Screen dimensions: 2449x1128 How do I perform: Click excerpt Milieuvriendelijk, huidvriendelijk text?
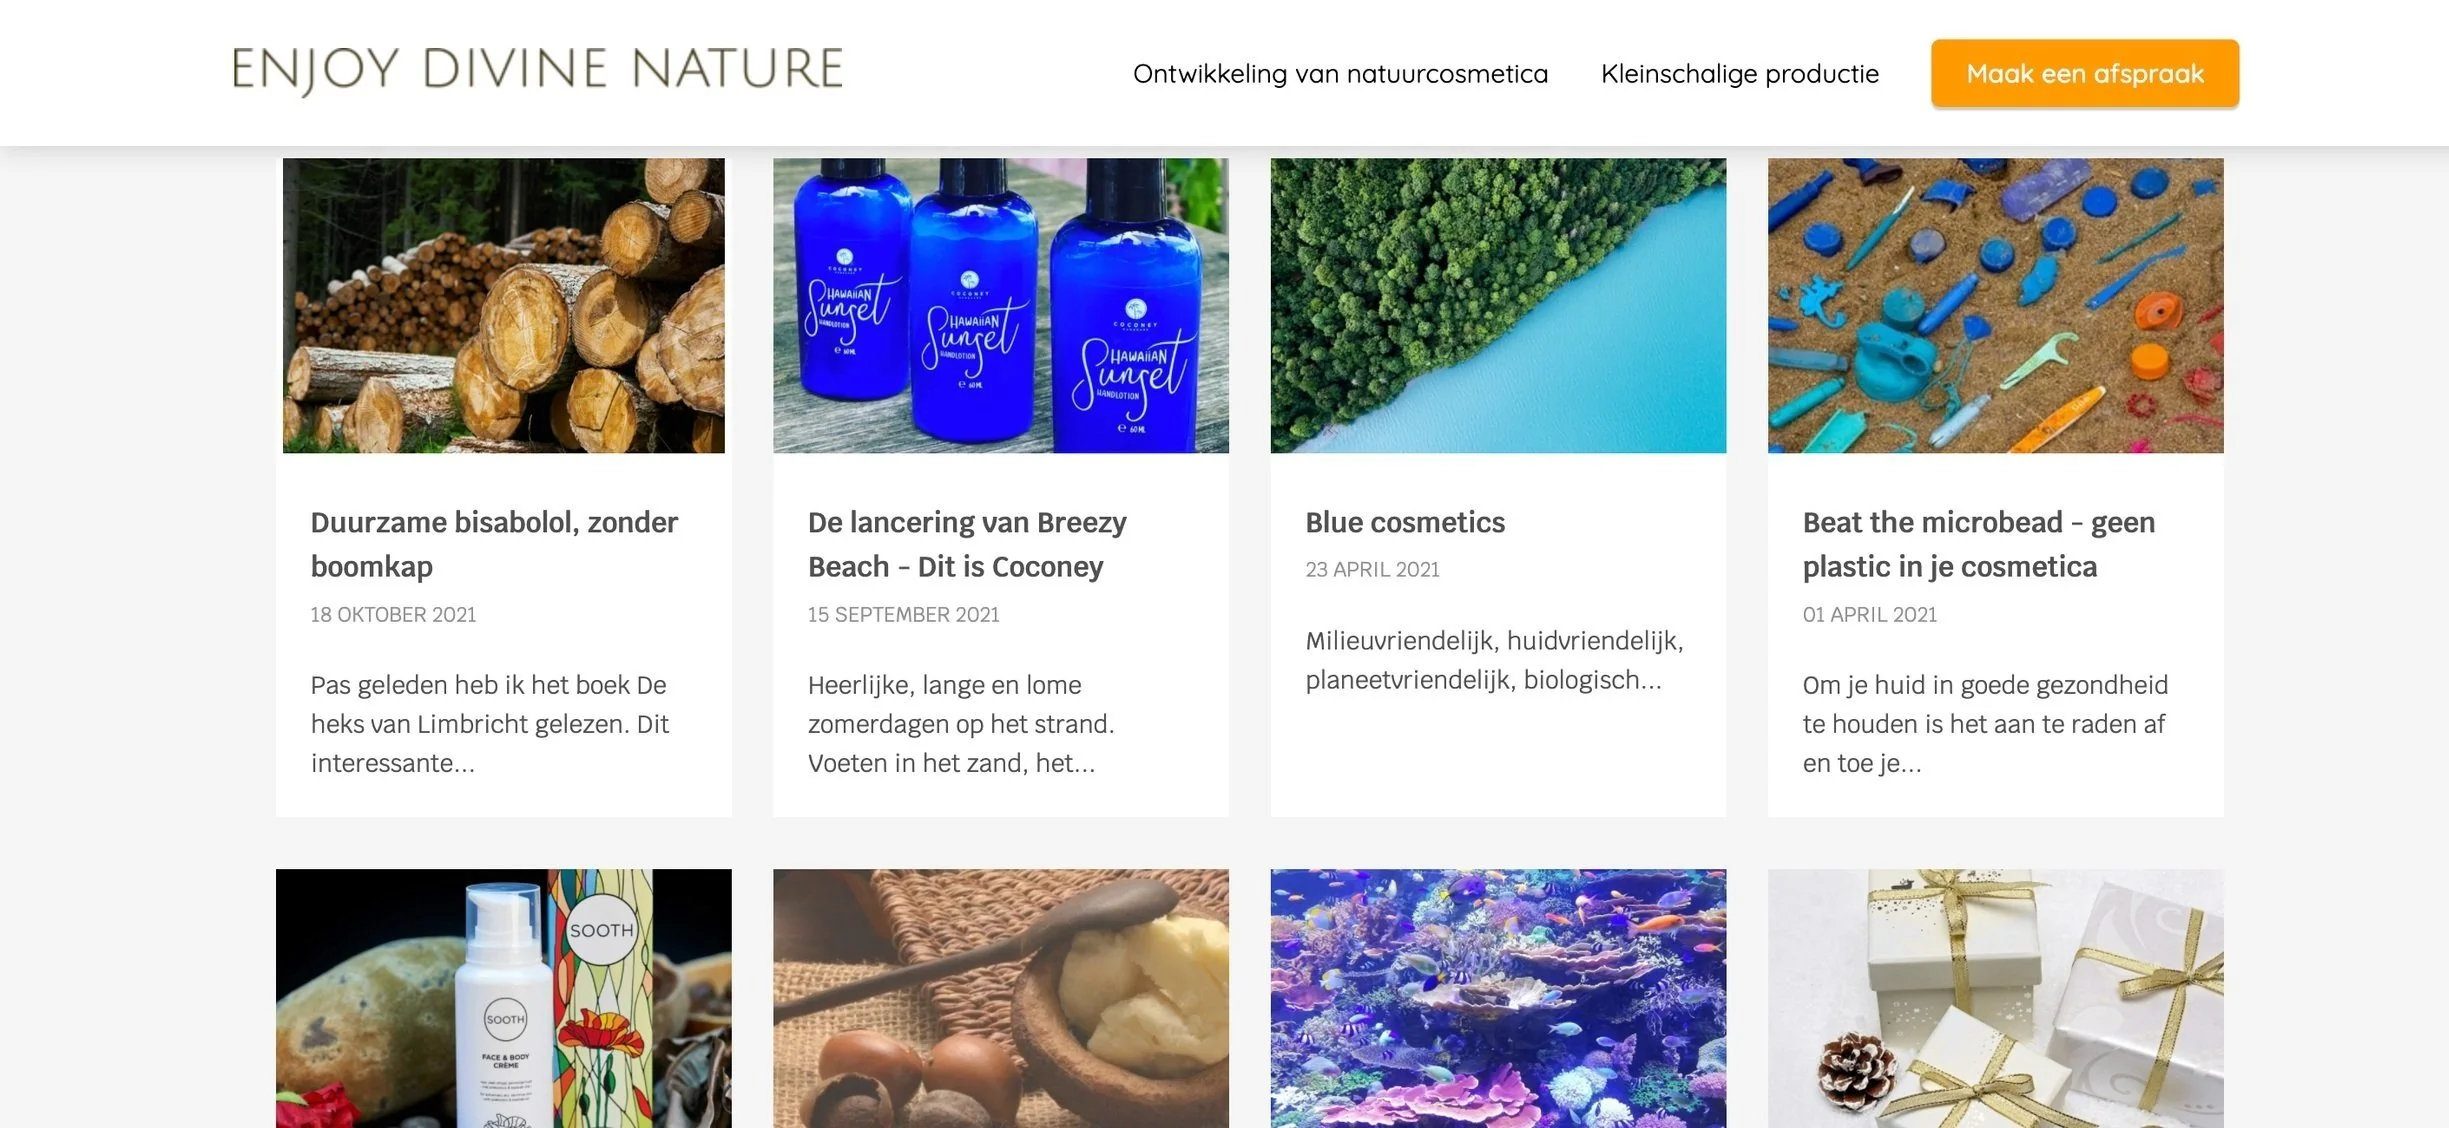[x=1494, y=660]
